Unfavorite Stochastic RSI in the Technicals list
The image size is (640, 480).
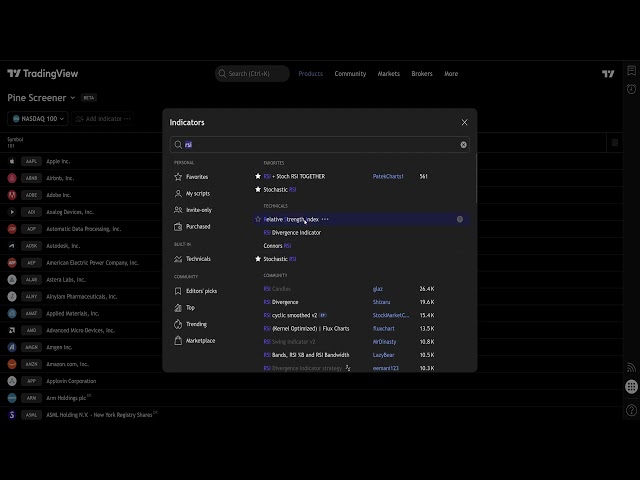(258, 259)
